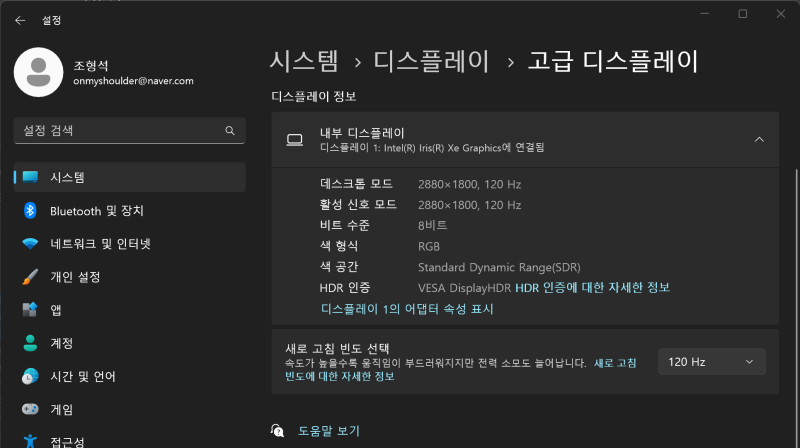Click the RGB color format value

pos(429,246)
